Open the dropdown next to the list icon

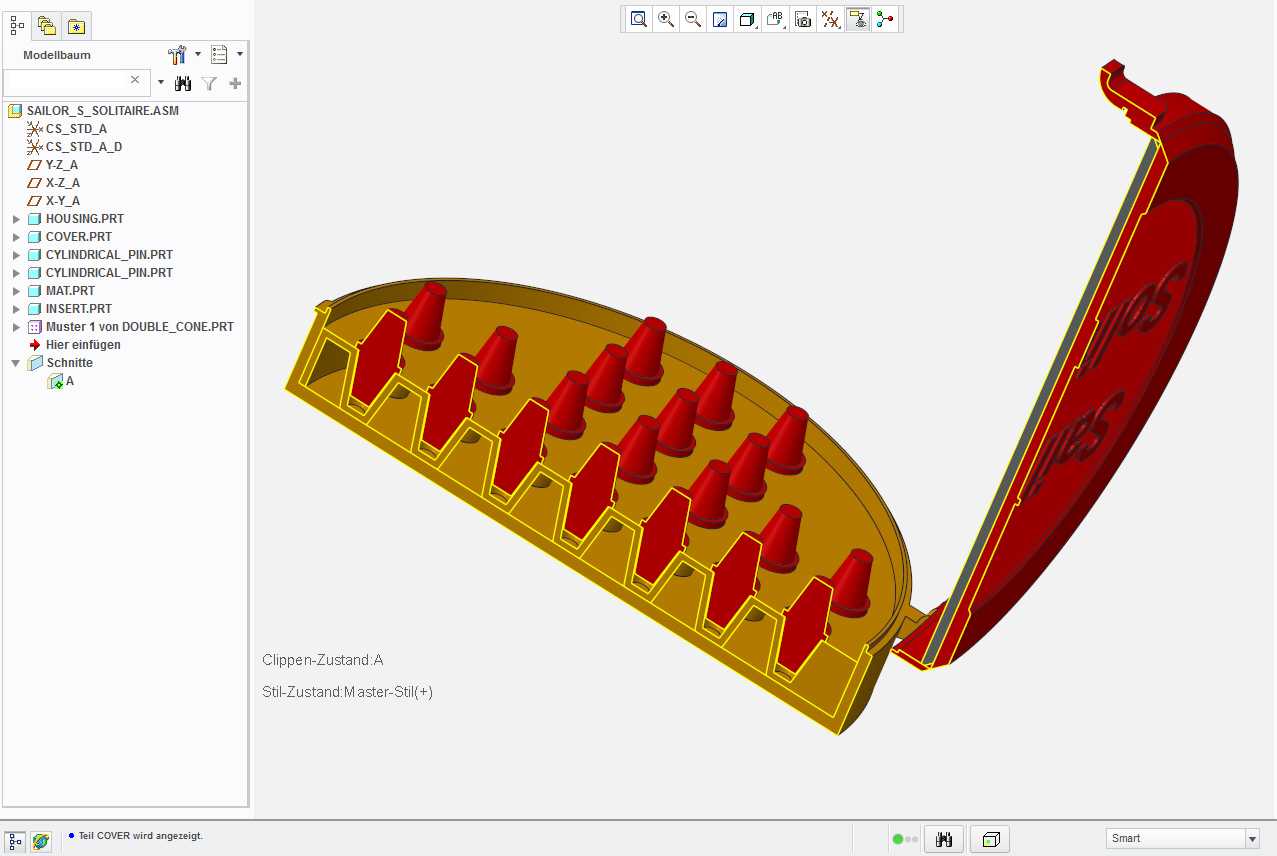coord(240,55)
